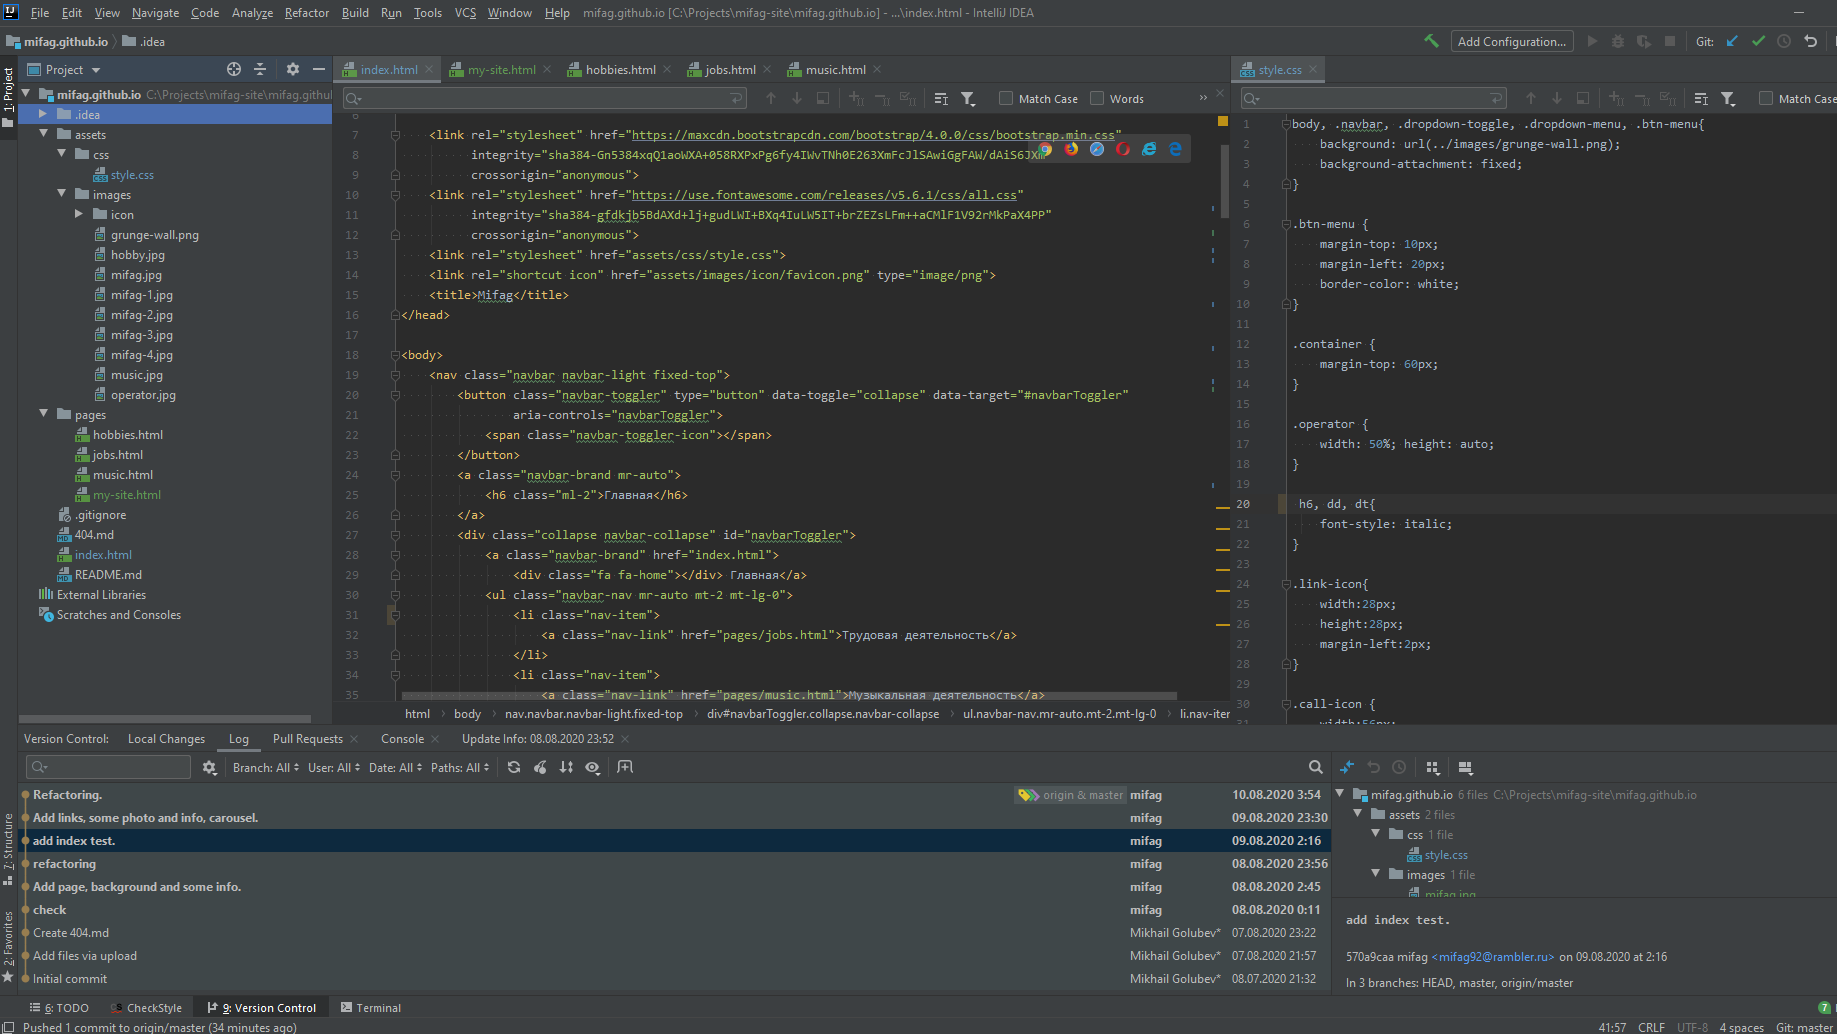Enable Match Case in style.css search
This screenshot has width=1837, height=1034.
coord(1766,98)
